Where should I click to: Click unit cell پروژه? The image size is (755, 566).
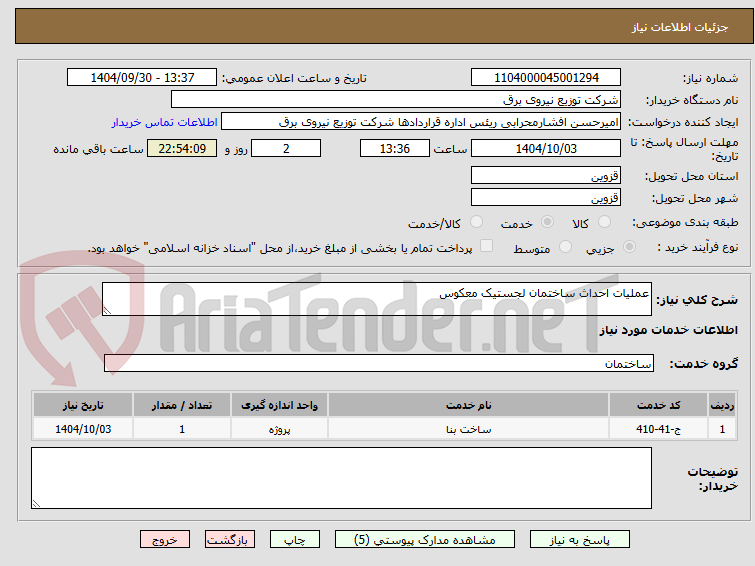(x=279, y=429)
